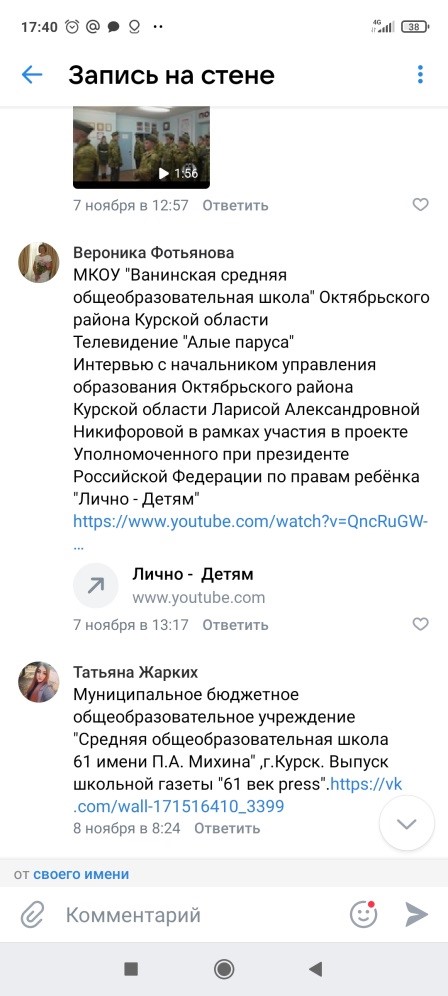
Task: Reply to the 8 ноября 8:24 comment
Action: click(x=227, y=828)
